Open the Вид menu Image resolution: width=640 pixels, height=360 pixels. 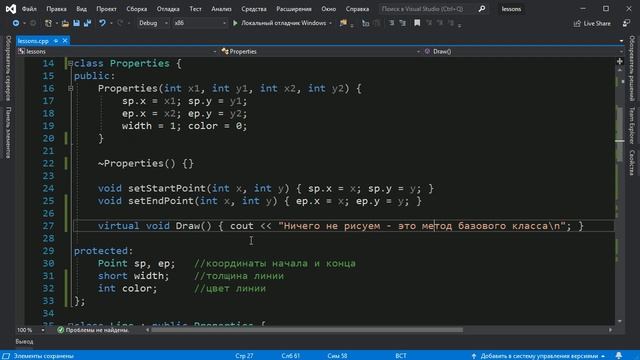(x=81, y=9)
